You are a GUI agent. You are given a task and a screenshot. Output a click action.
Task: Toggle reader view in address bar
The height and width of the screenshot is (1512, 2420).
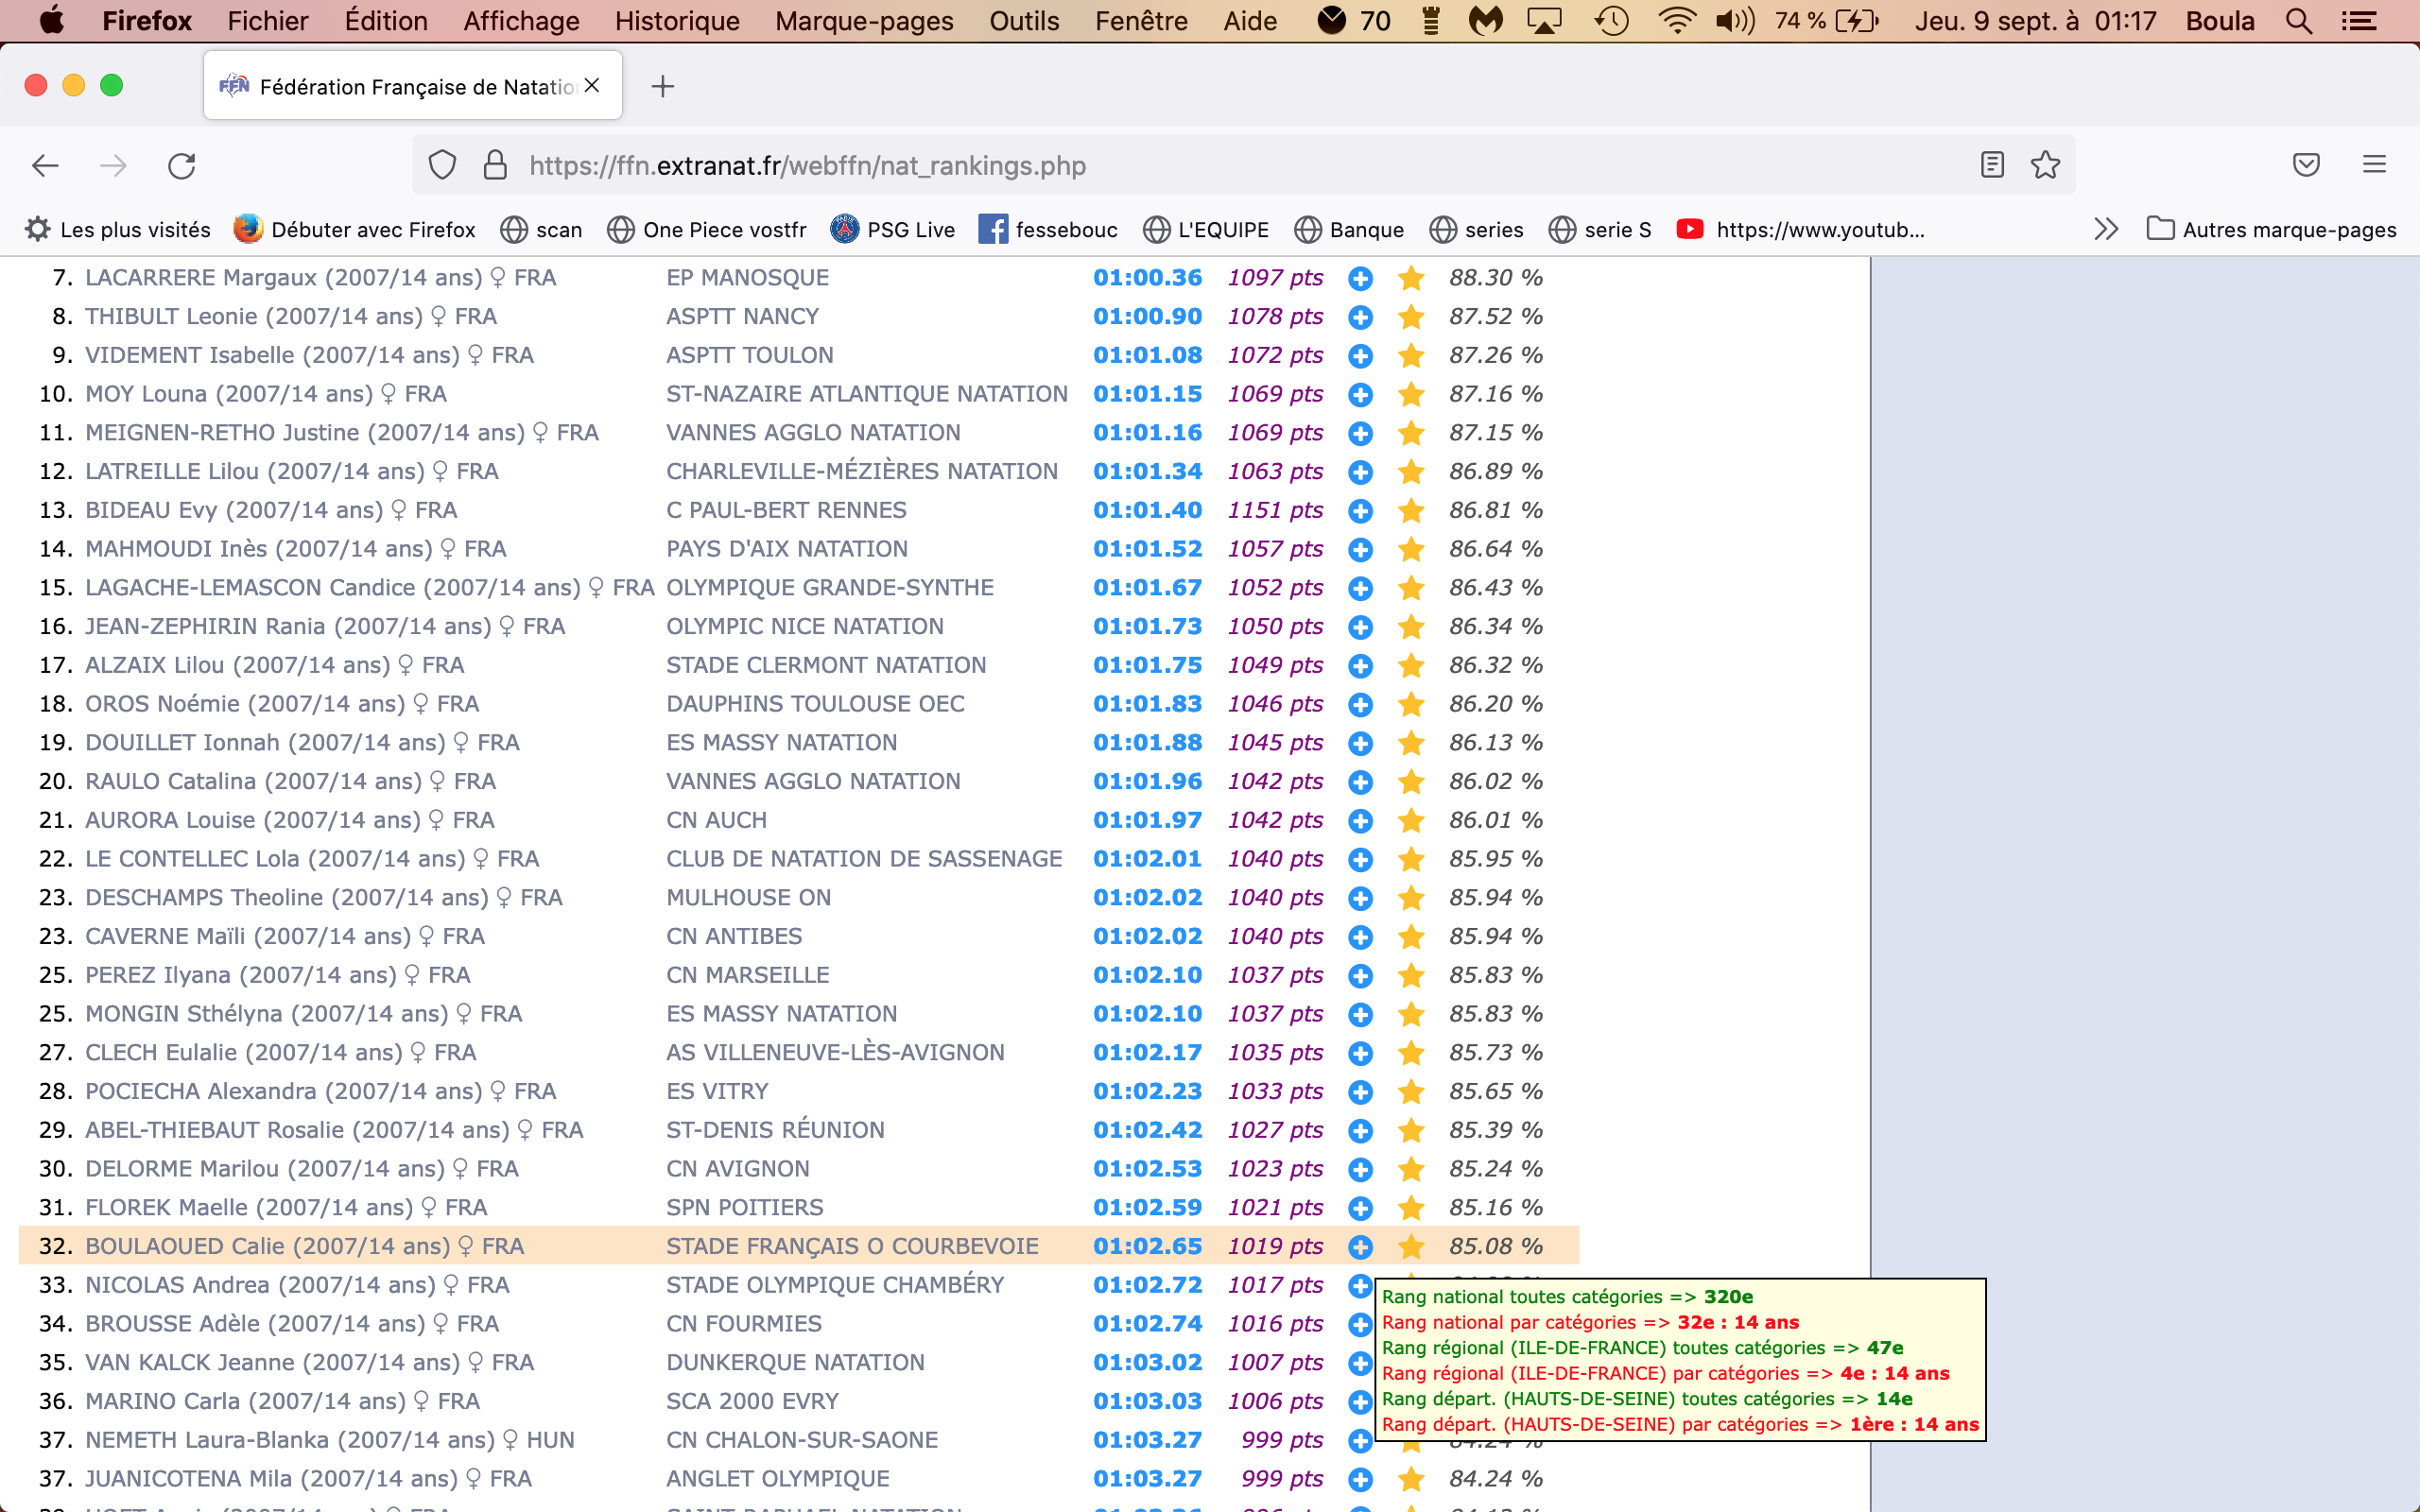click(x=1992, y=165)
